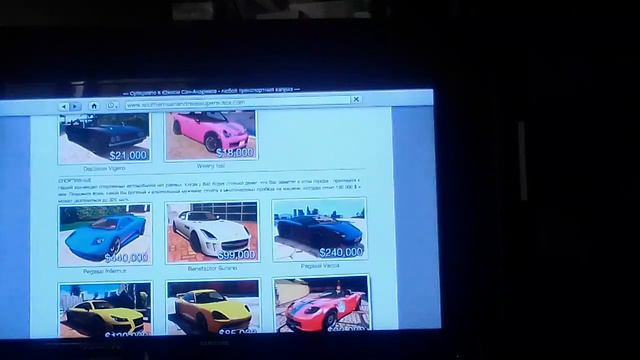This screenshot has width=640, height=360.
Task: Select the $21,000 Declasse Vigero car
Action: point(104,138)
